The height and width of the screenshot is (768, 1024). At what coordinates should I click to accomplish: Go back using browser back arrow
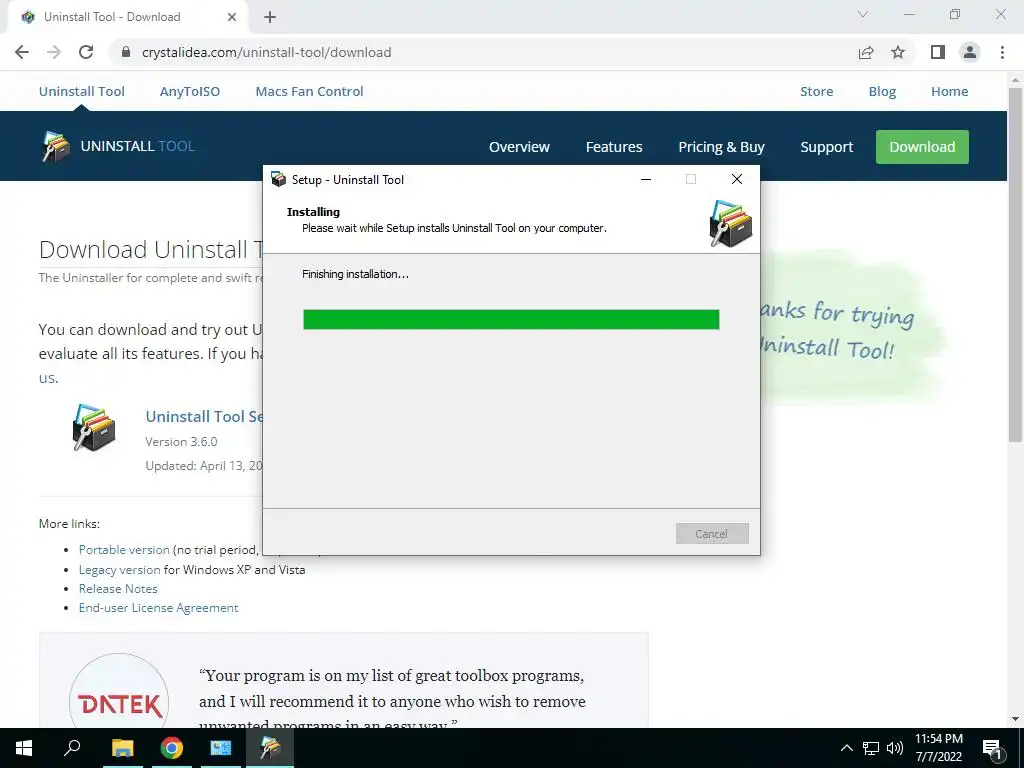(x=22, y=52)
